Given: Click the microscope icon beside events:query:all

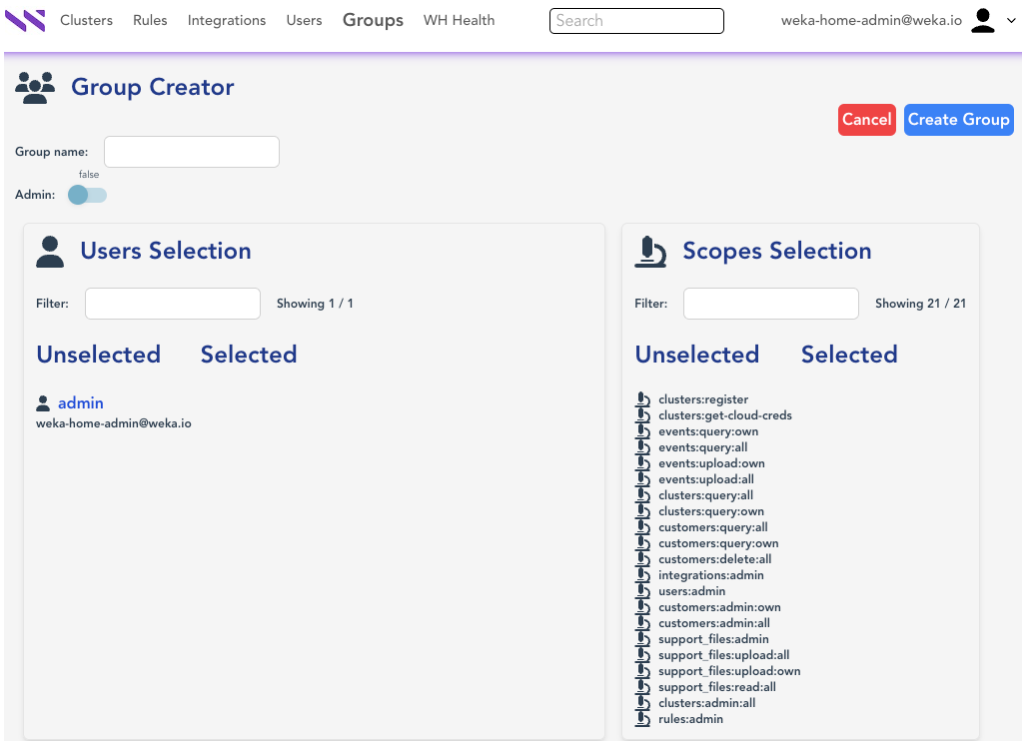Looking at the screenshot, I should click(x=643, y=448).
